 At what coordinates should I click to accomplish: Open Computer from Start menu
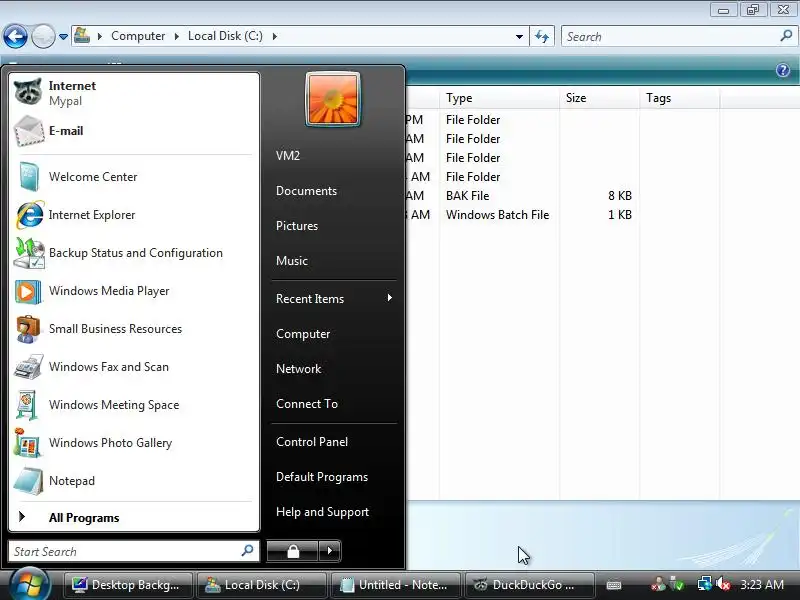tap(303, 334)
